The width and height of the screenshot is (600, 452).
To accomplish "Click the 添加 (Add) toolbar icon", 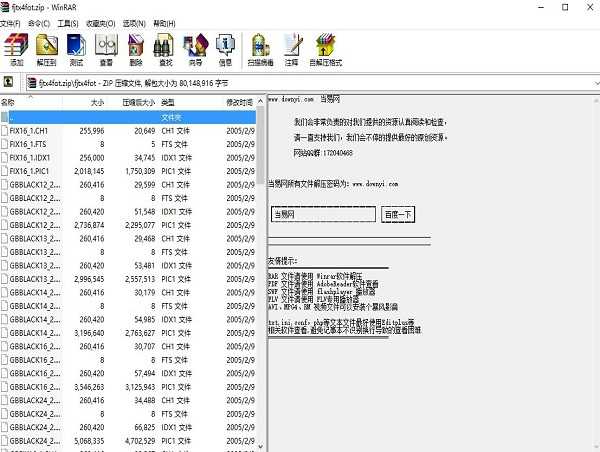I will click(x=16, y=47).
